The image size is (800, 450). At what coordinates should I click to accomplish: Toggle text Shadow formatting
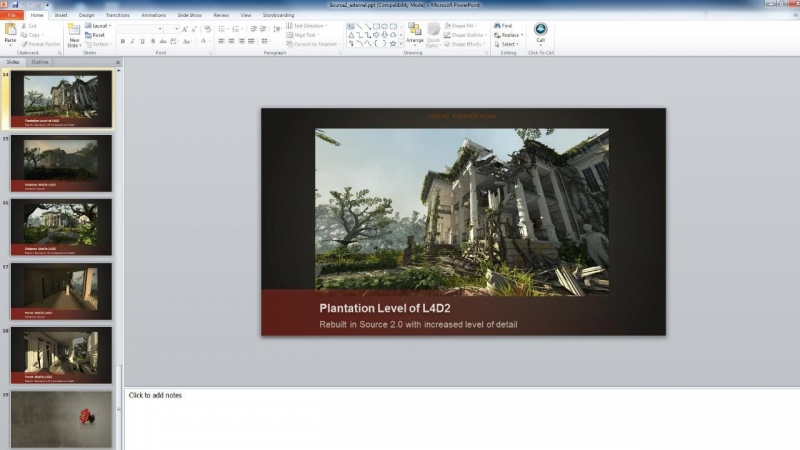point(153,41)
